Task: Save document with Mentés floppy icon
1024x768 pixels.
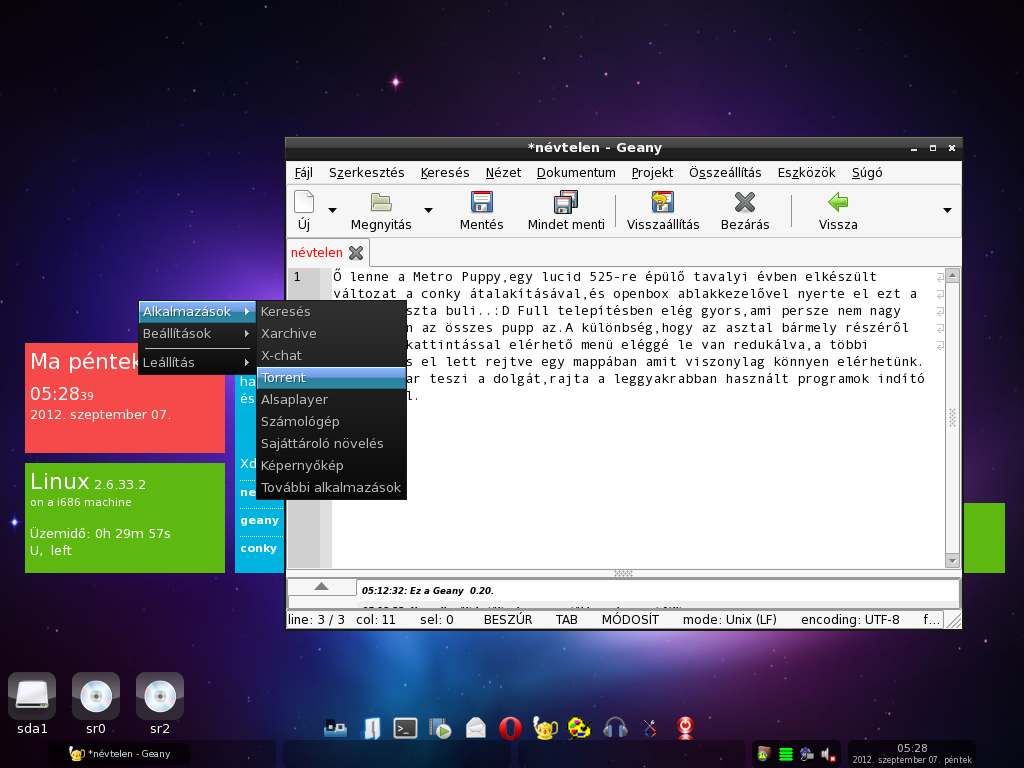Action: [481, 202]
